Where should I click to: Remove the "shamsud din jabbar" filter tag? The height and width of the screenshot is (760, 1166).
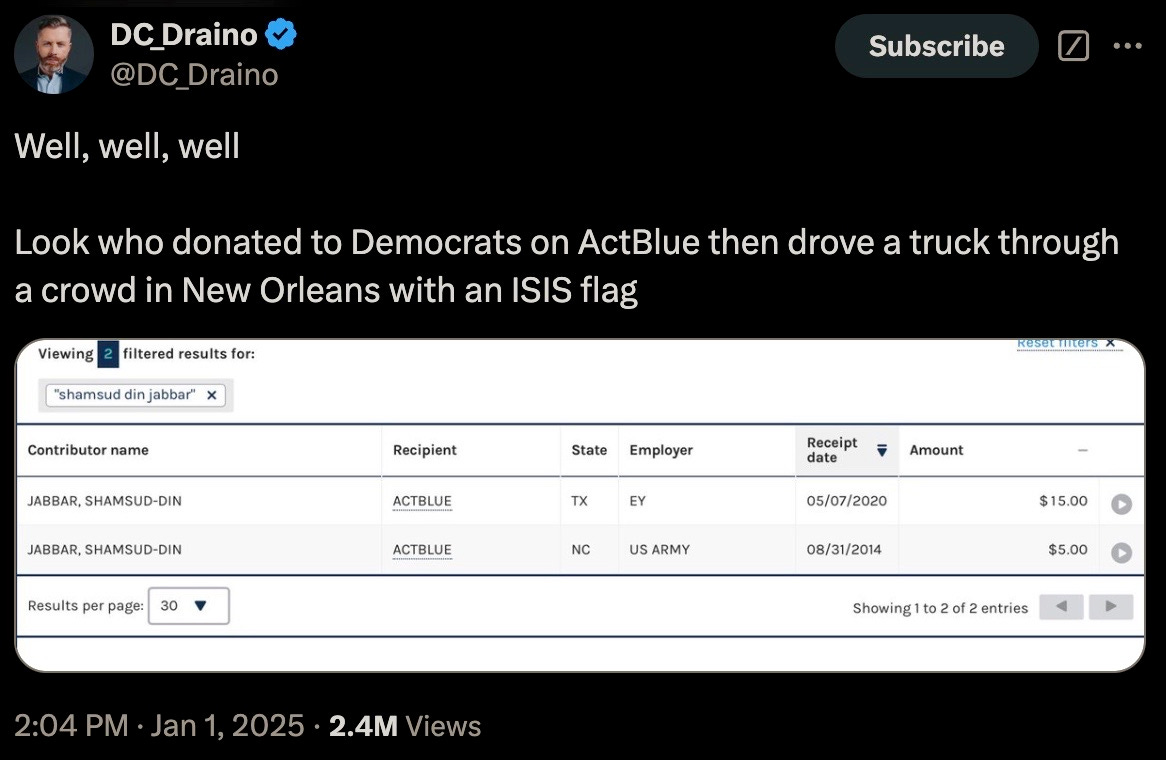(x=211, y=395)
